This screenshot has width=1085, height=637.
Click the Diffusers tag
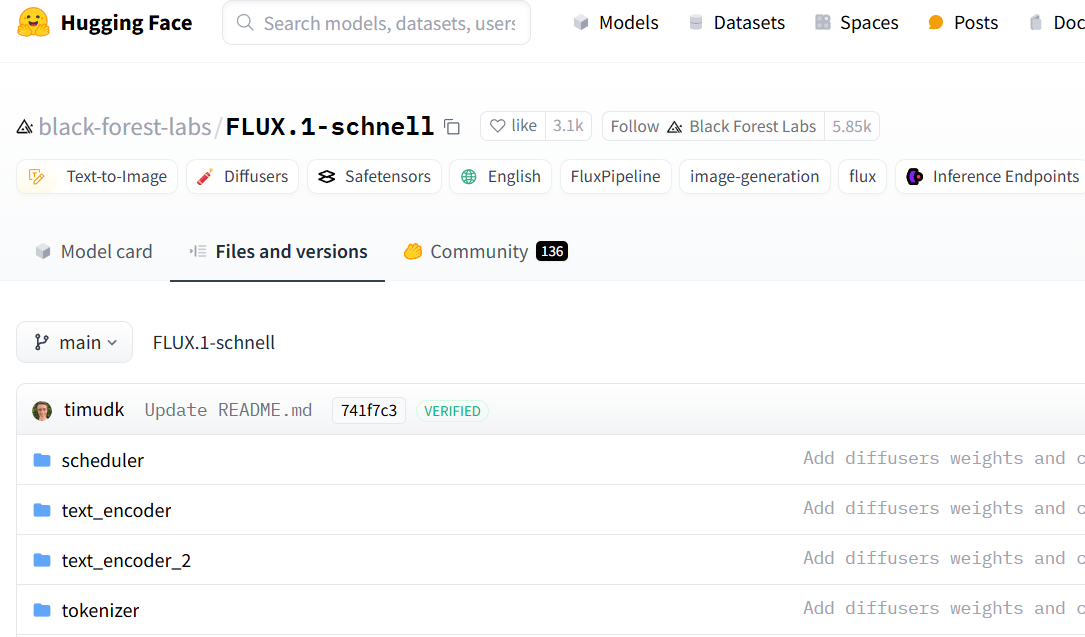[x=242, y=177]
